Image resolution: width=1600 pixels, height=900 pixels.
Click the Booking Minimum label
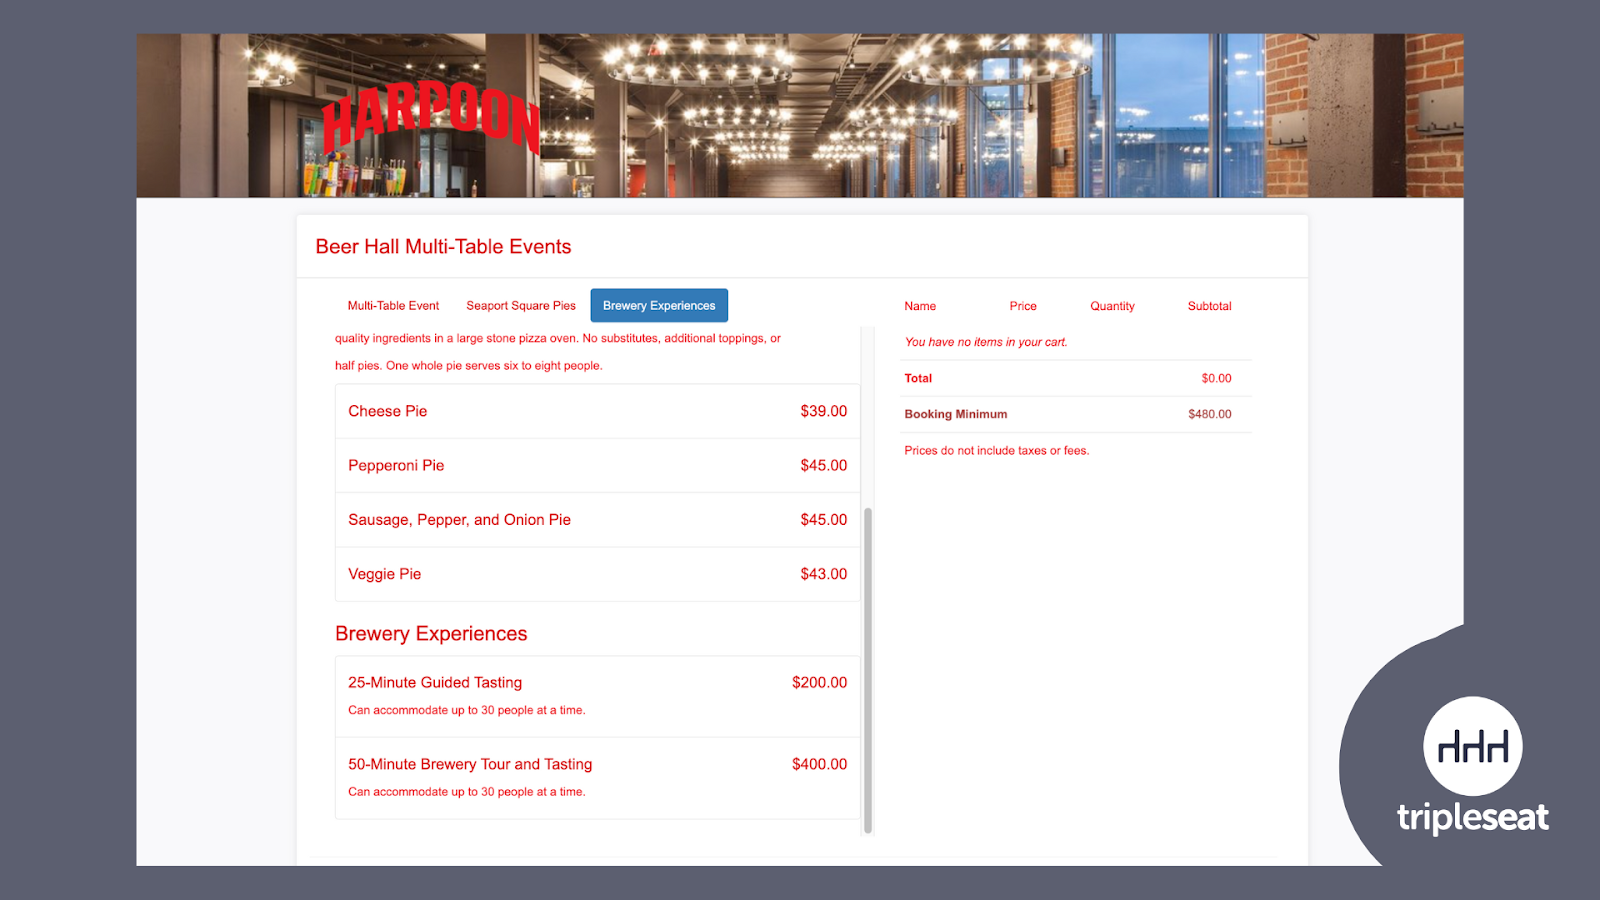(x=956, y=414)
